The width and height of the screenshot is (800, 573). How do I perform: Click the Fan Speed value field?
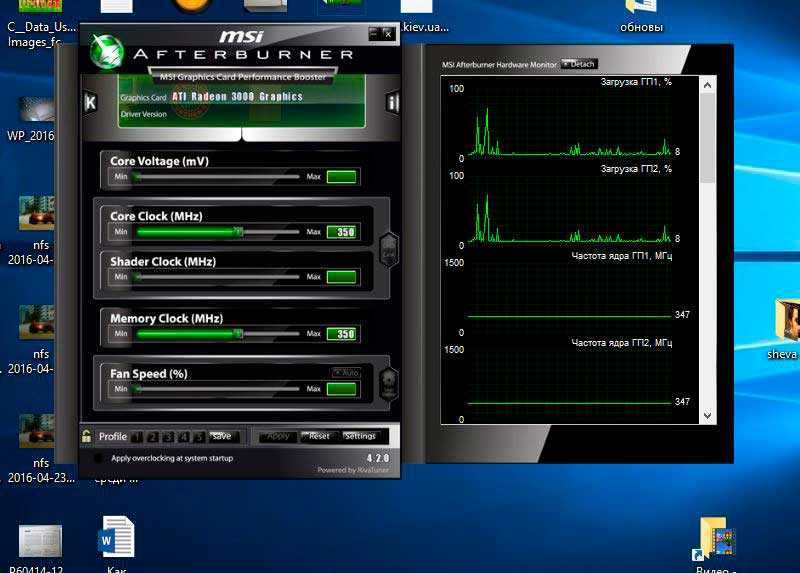341,389
